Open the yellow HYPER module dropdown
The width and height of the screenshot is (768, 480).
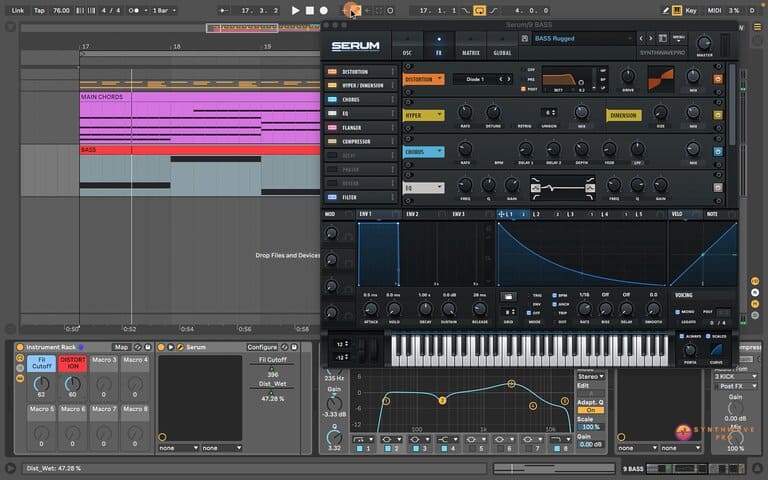[x=423, y=115]
